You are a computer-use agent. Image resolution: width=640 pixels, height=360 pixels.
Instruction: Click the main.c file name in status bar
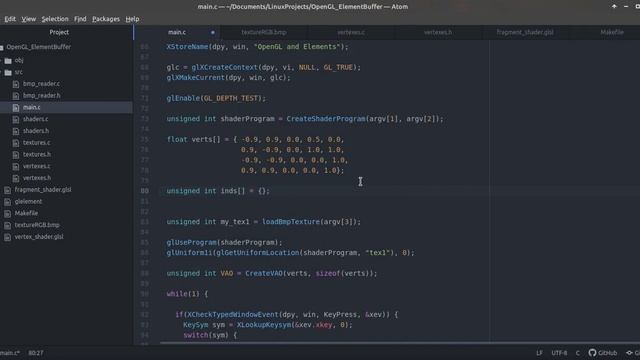[10, 353]
